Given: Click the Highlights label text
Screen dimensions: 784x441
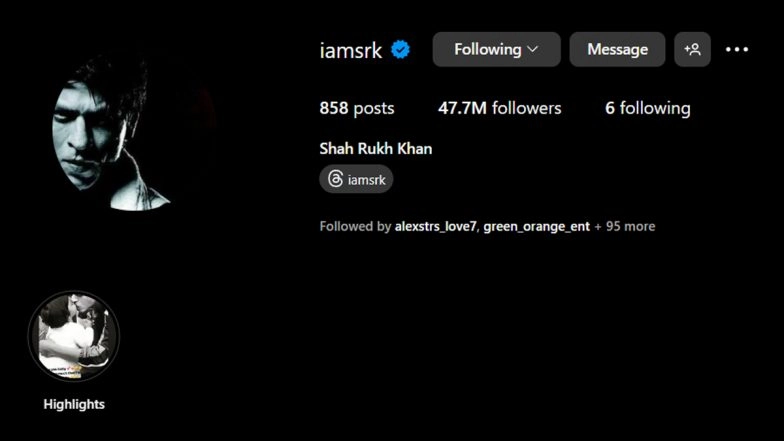Looking at the screenshot, I should [x=74, y=404].
